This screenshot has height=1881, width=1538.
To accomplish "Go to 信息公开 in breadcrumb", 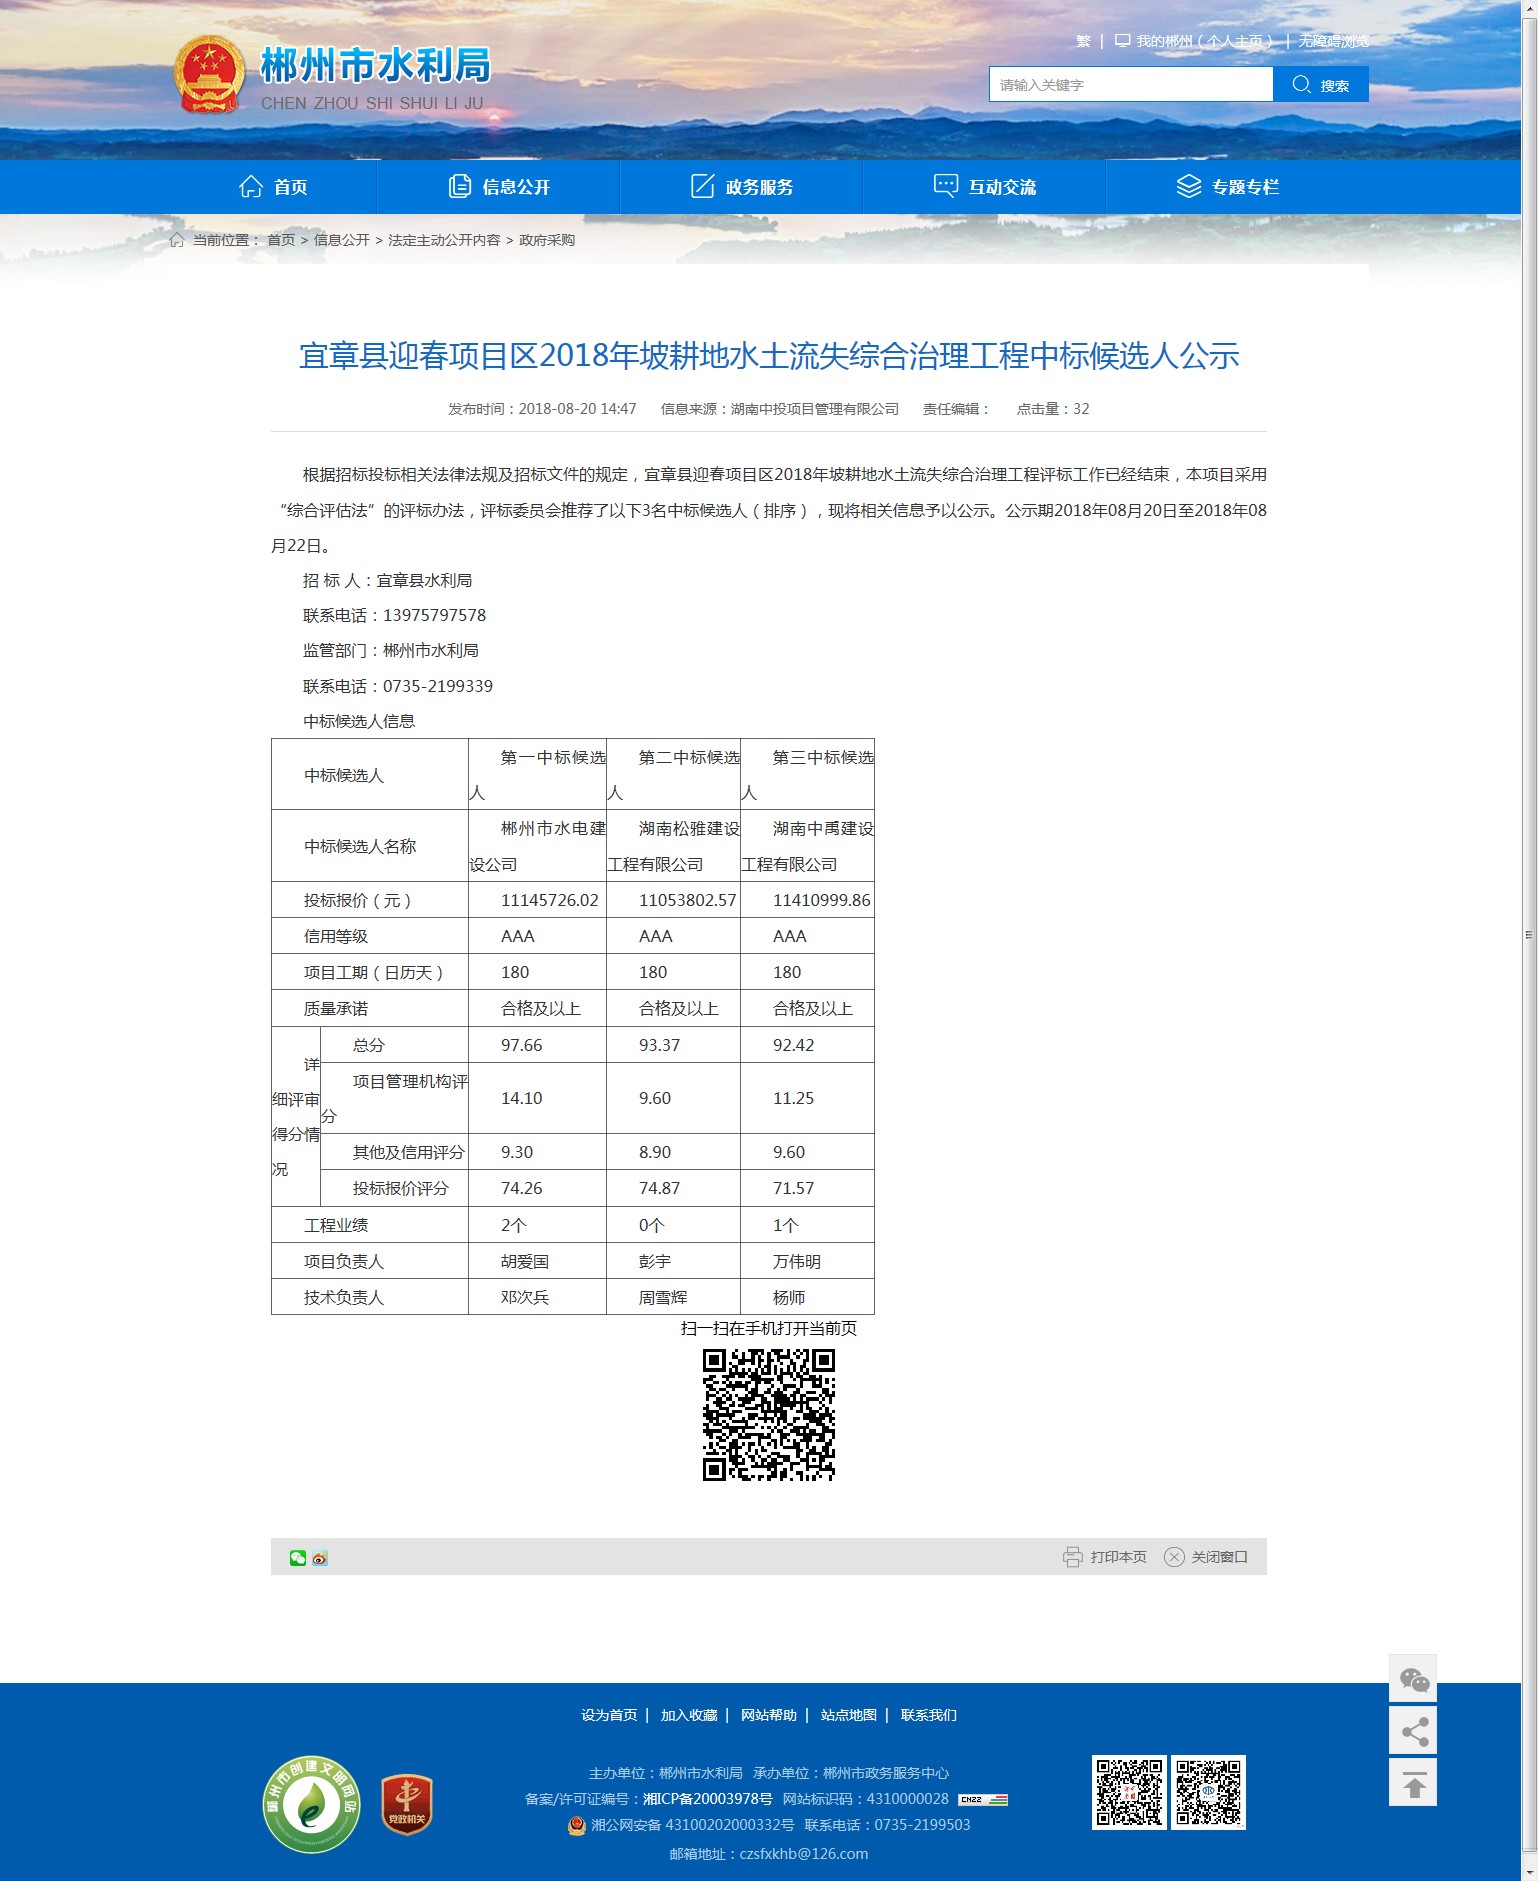I will coord(342,240).
